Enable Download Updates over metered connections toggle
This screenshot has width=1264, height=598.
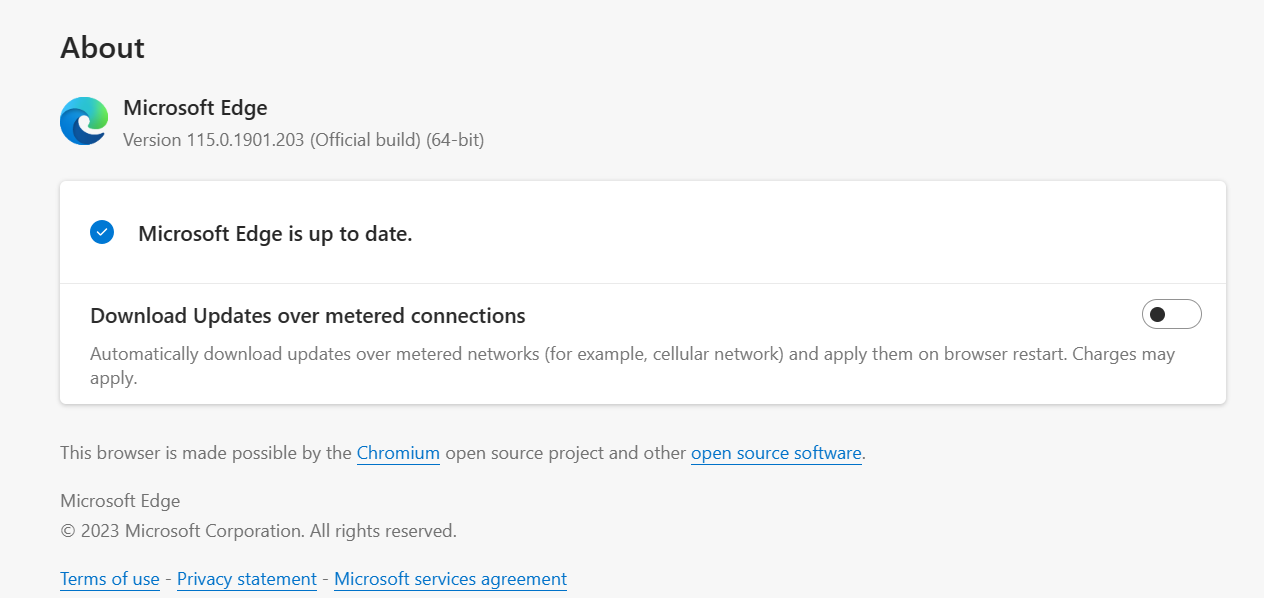tap(1172, 314)
